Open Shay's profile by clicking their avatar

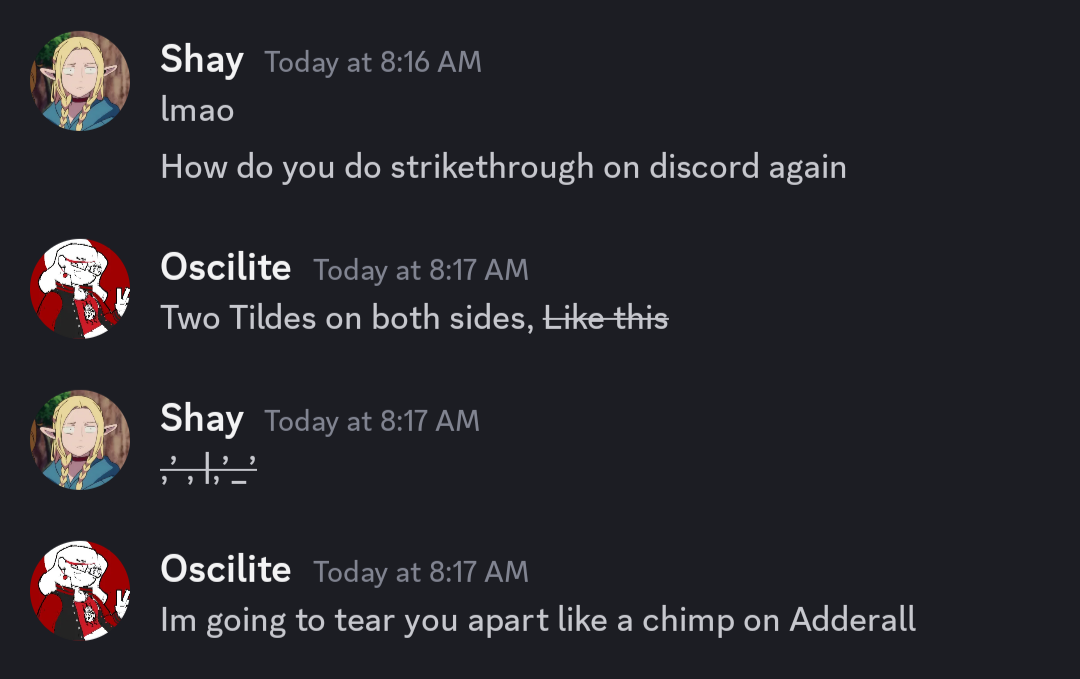click(79, 80)
